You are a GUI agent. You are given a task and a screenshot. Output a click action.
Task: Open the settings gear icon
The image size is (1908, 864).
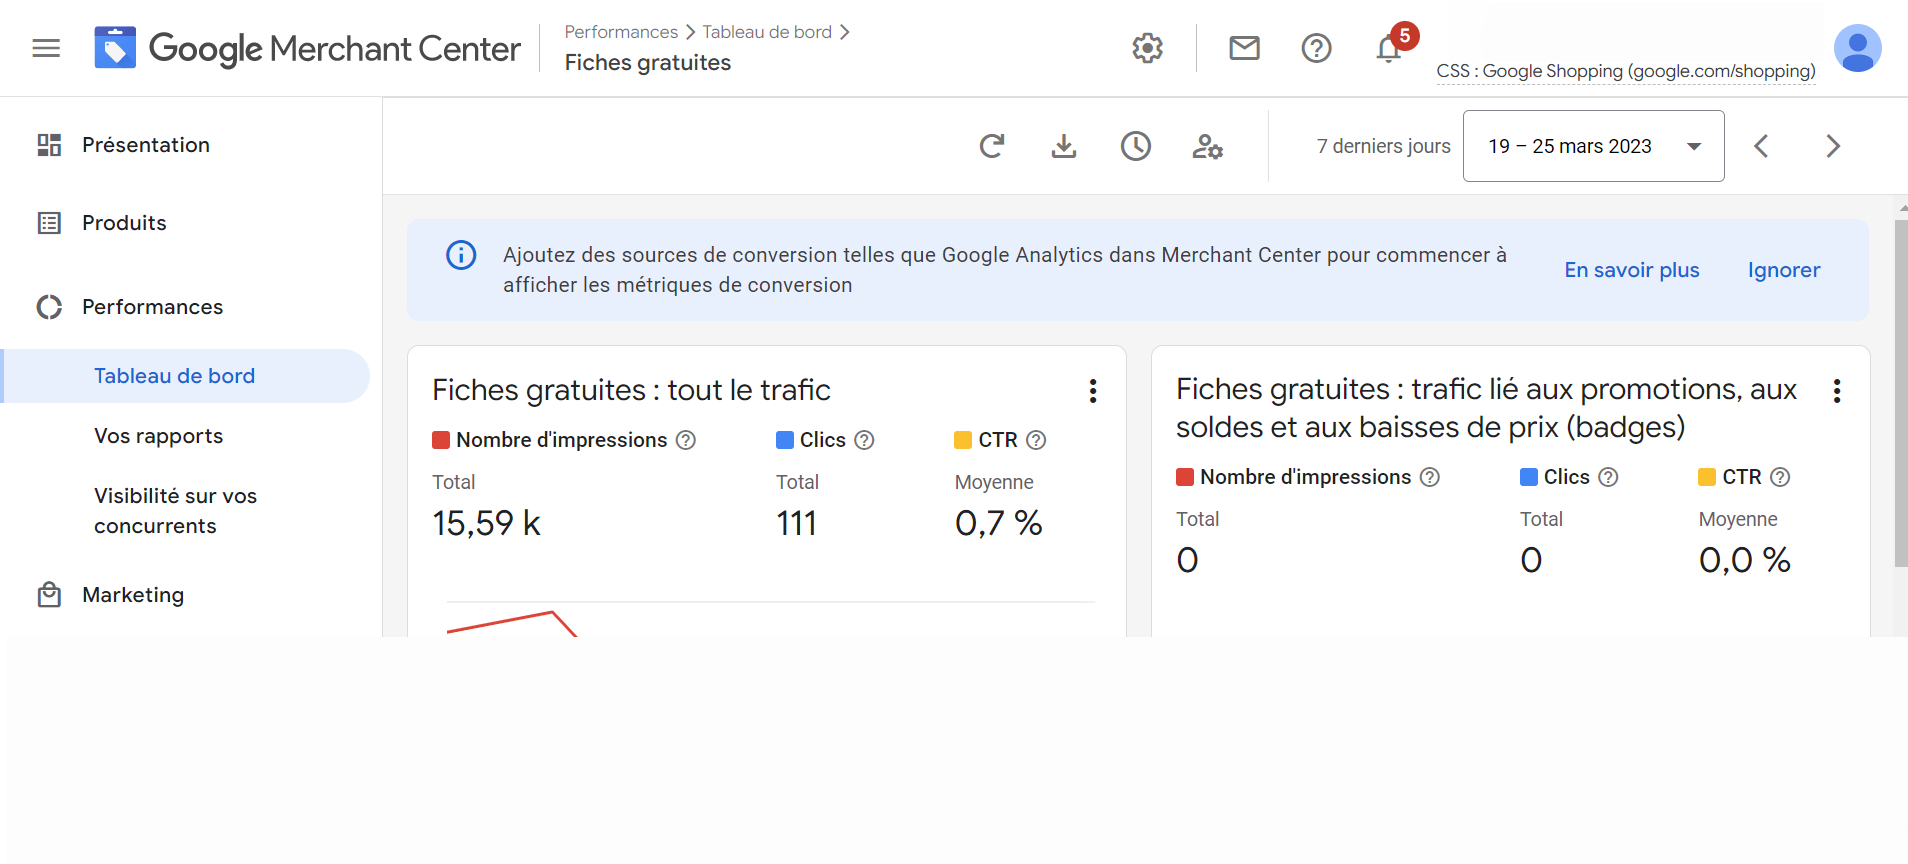click(1147, 48)
